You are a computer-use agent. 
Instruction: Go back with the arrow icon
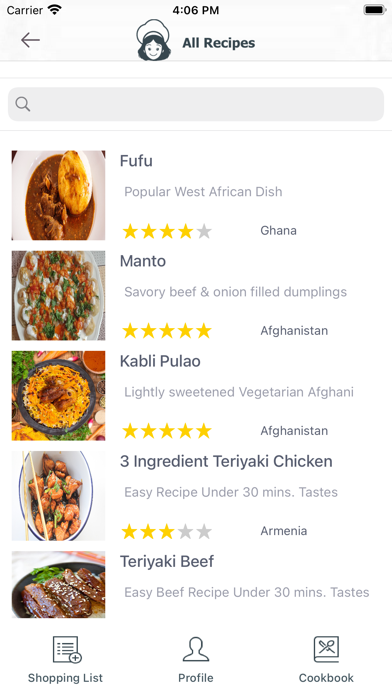[30, 40]
